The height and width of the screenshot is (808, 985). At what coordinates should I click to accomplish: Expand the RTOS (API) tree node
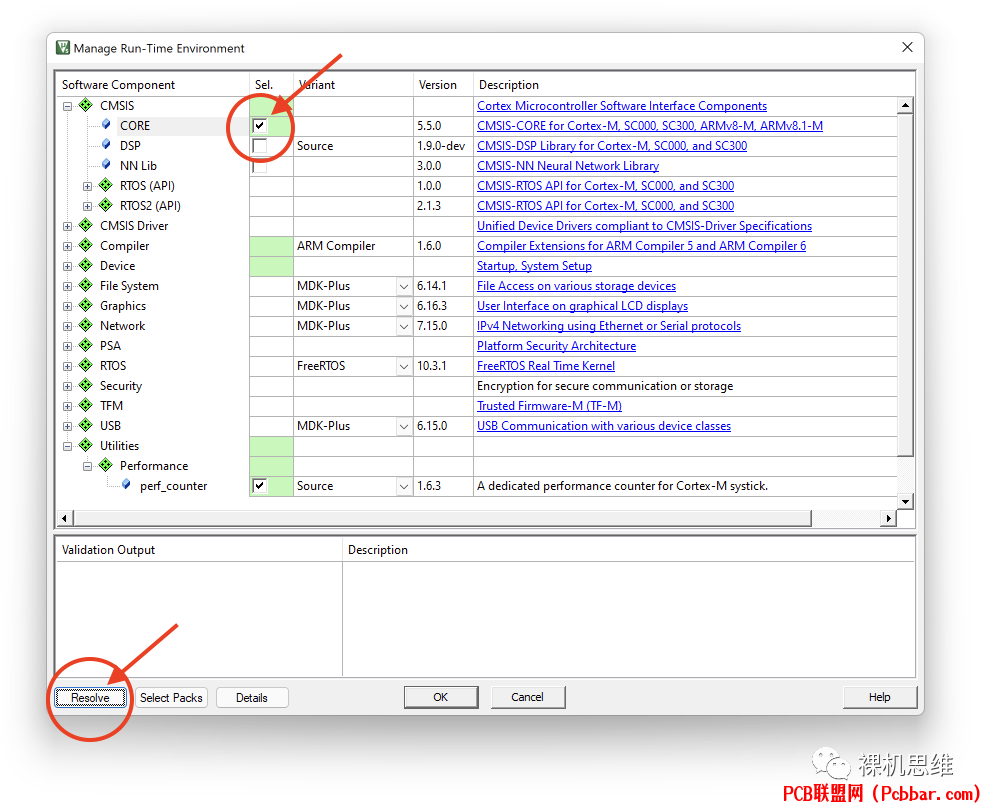pos(87,186)
